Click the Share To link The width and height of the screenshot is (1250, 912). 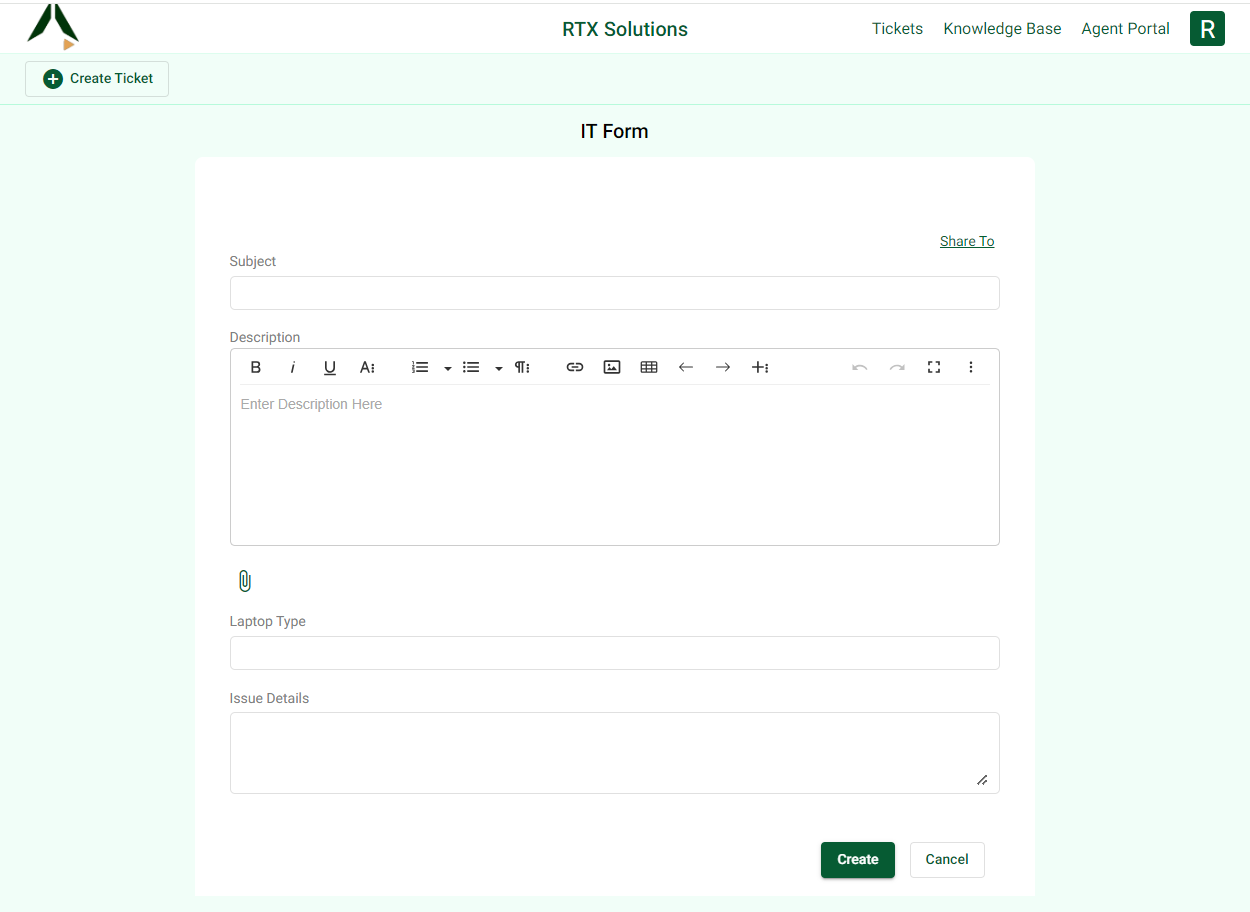(x=966, y=241)
